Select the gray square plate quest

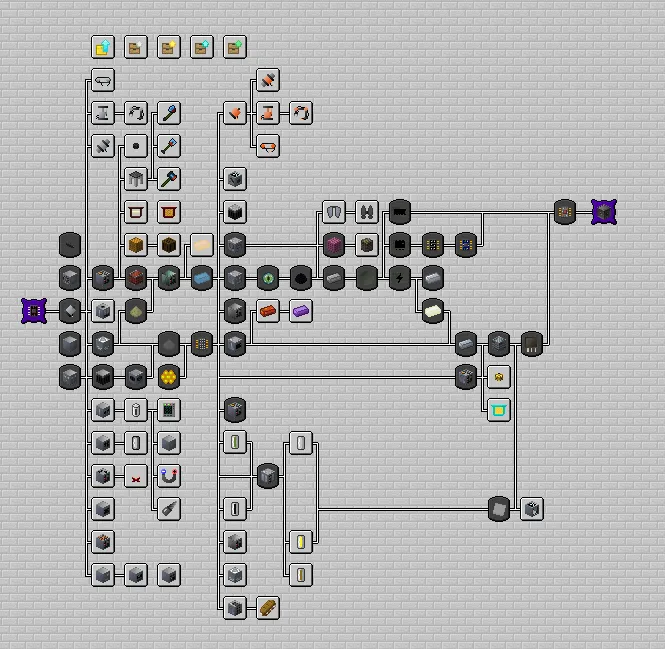(x=499, y=509)
